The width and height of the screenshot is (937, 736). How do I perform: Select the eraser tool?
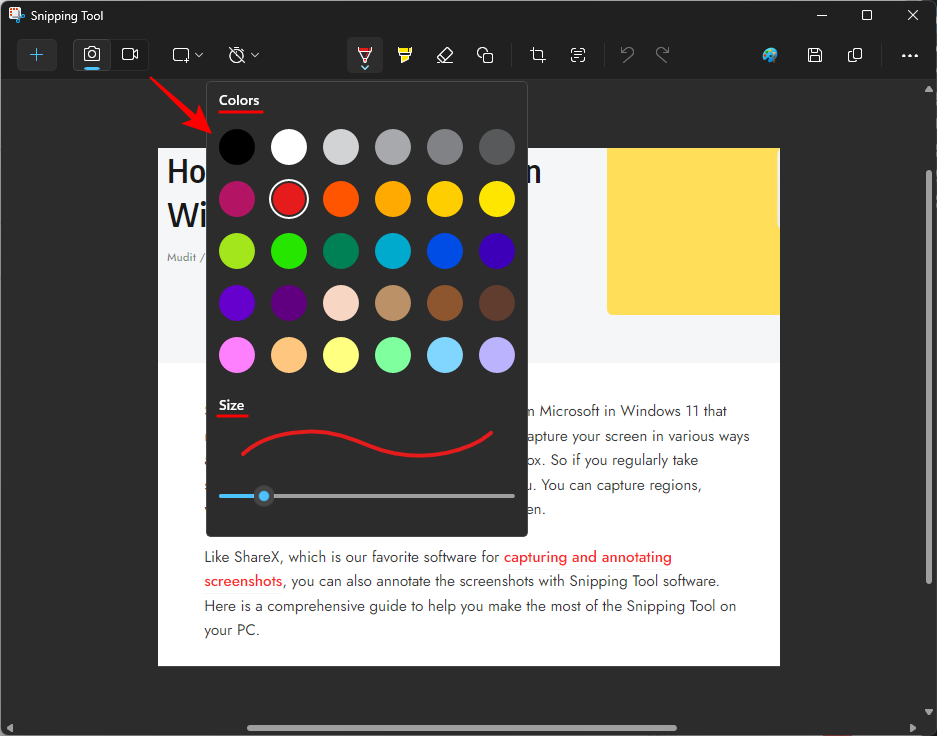[445, 55]
